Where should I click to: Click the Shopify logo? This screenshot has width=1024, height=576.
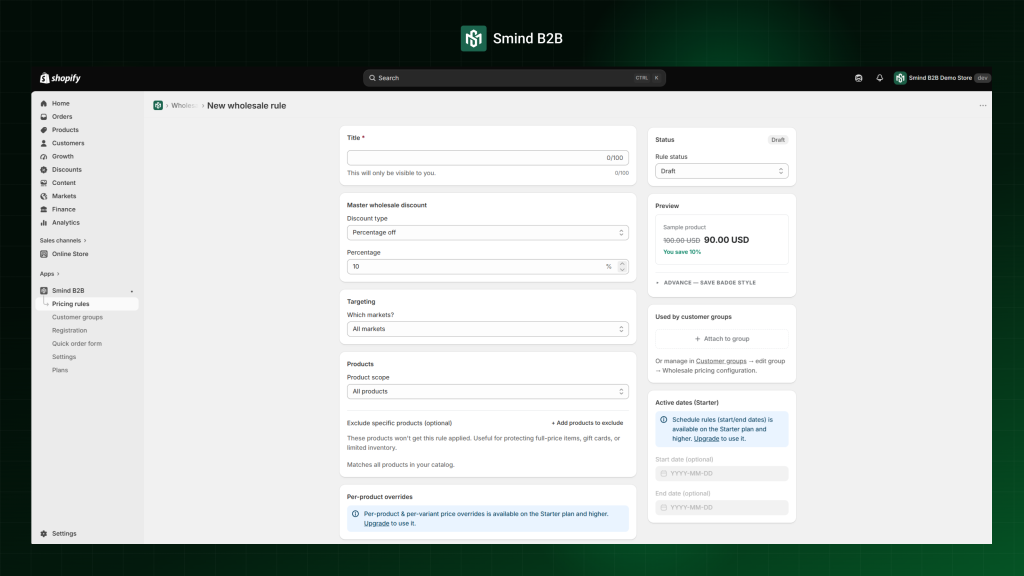coord(60,78)
